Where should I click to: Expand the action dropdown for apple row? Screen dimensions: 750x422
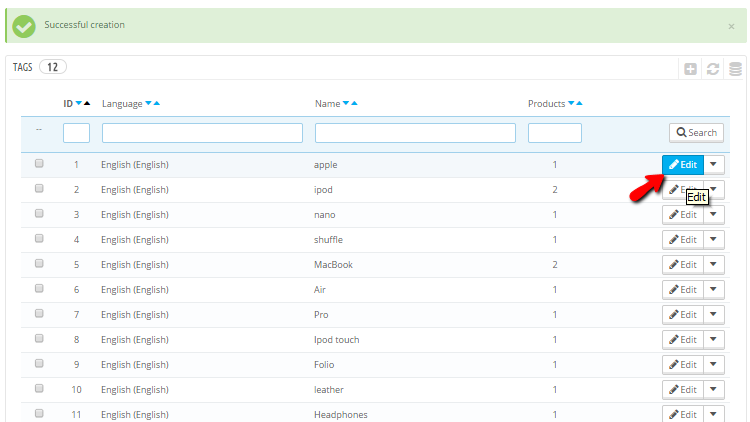[713, 164]
